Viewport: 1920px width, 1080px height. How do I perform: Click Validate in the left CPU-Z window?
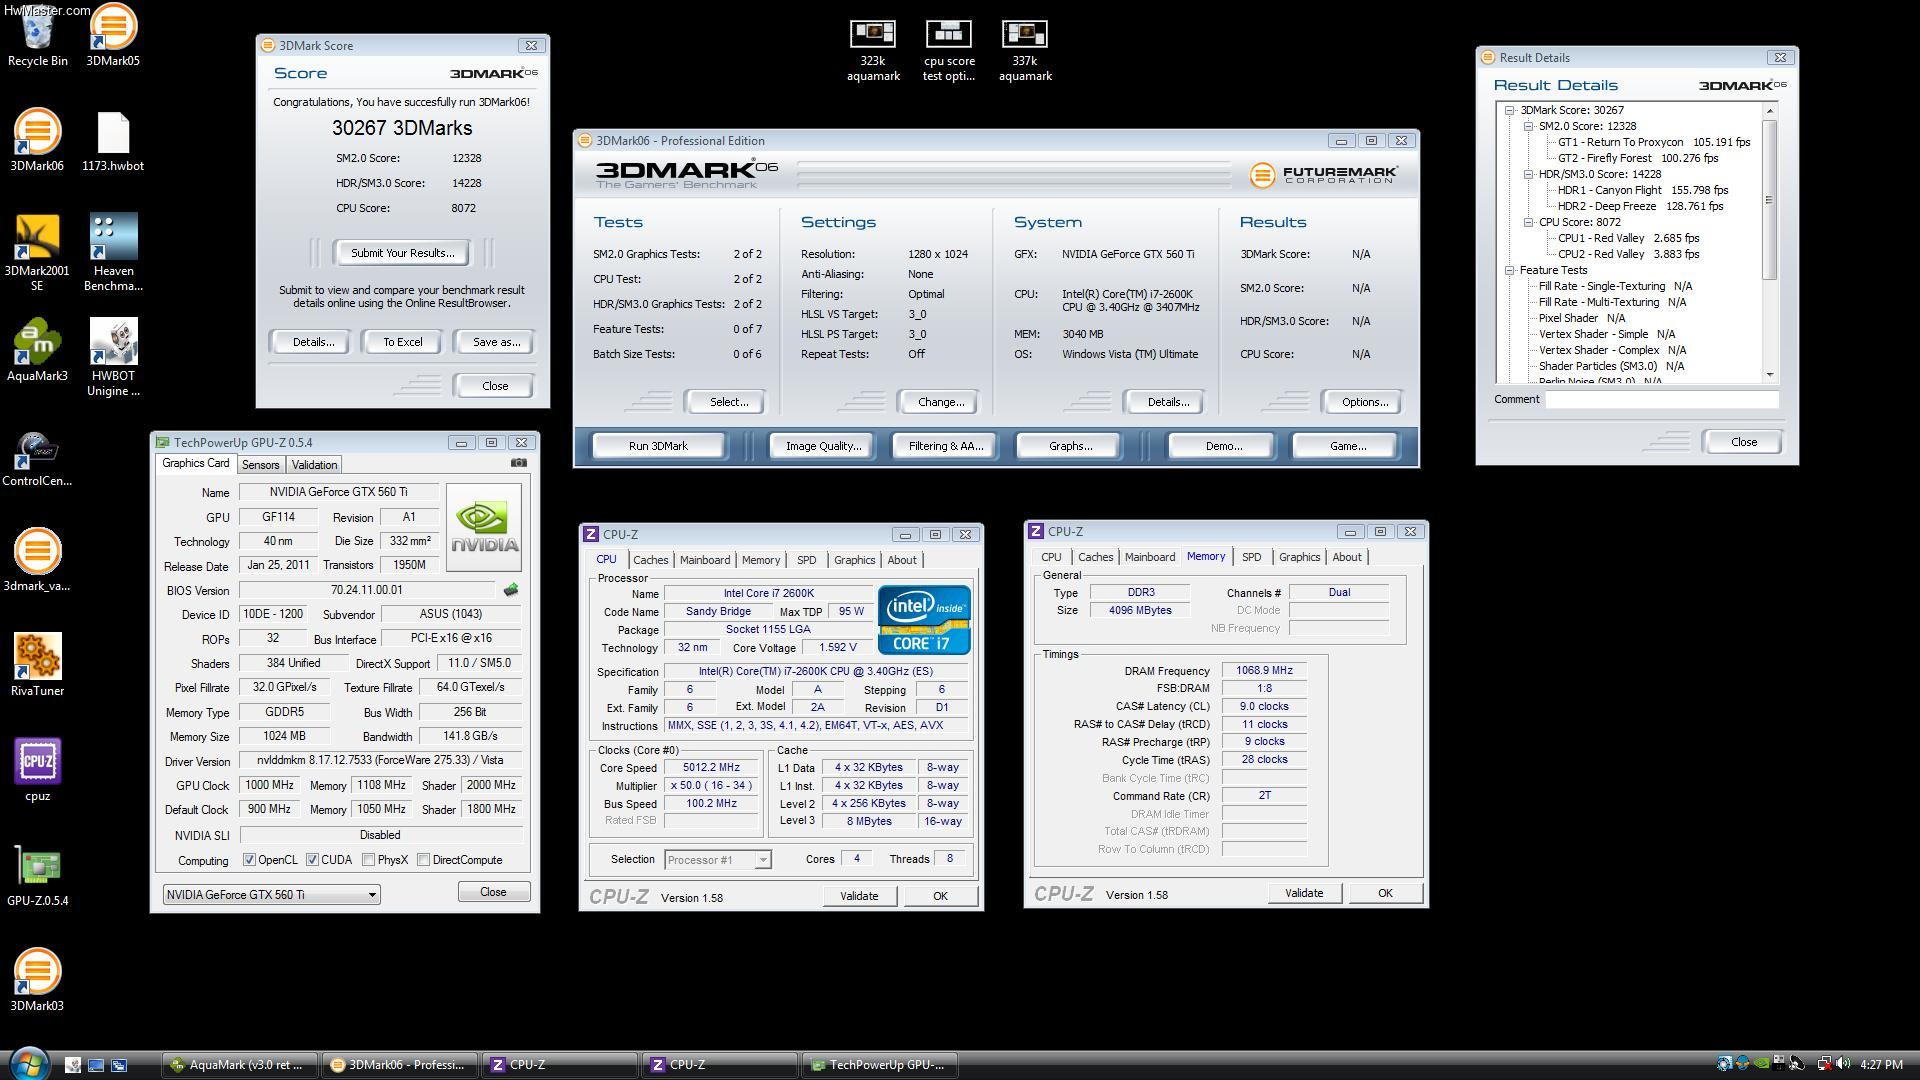point(859,896)
